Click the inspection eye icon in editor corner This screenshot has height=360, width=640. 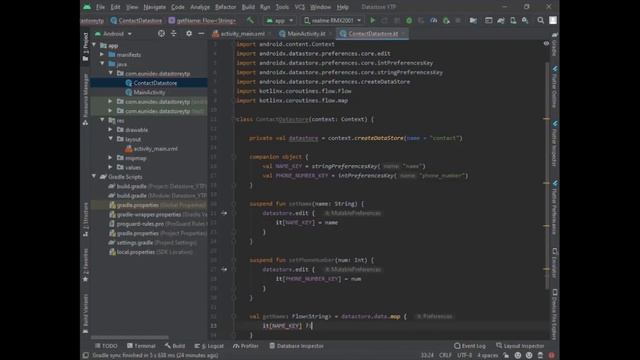click(x=546, y=43)
